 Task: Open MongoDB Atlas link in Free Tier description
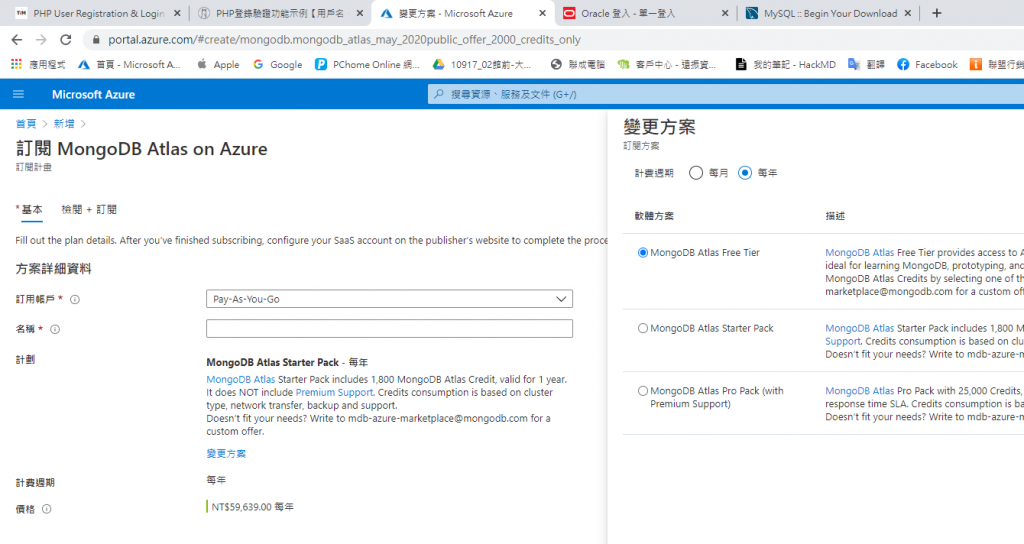[859, 253]
